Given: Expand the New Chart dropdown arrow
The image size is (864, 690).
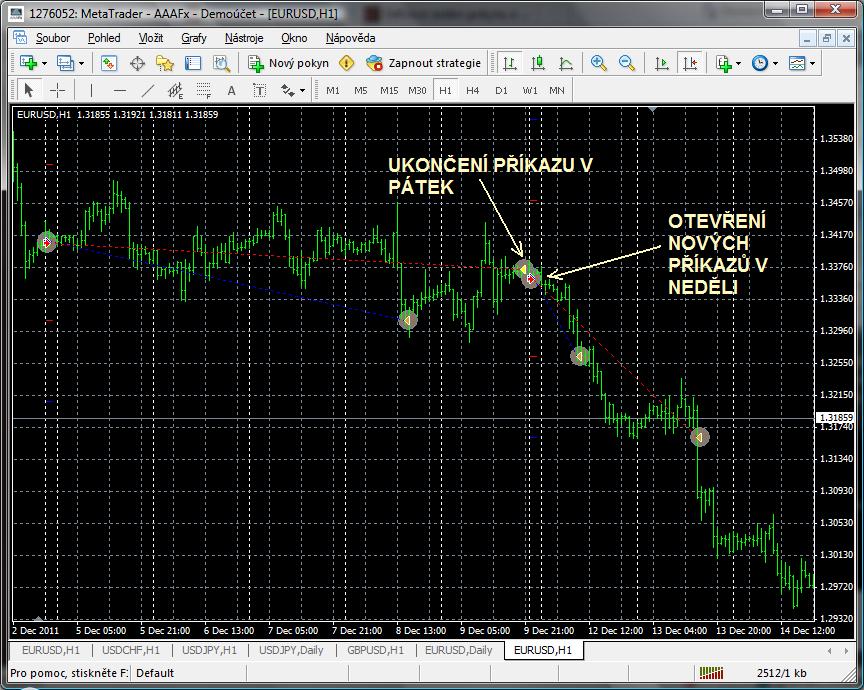Looking at the screenshot, I should coord(44,64).
